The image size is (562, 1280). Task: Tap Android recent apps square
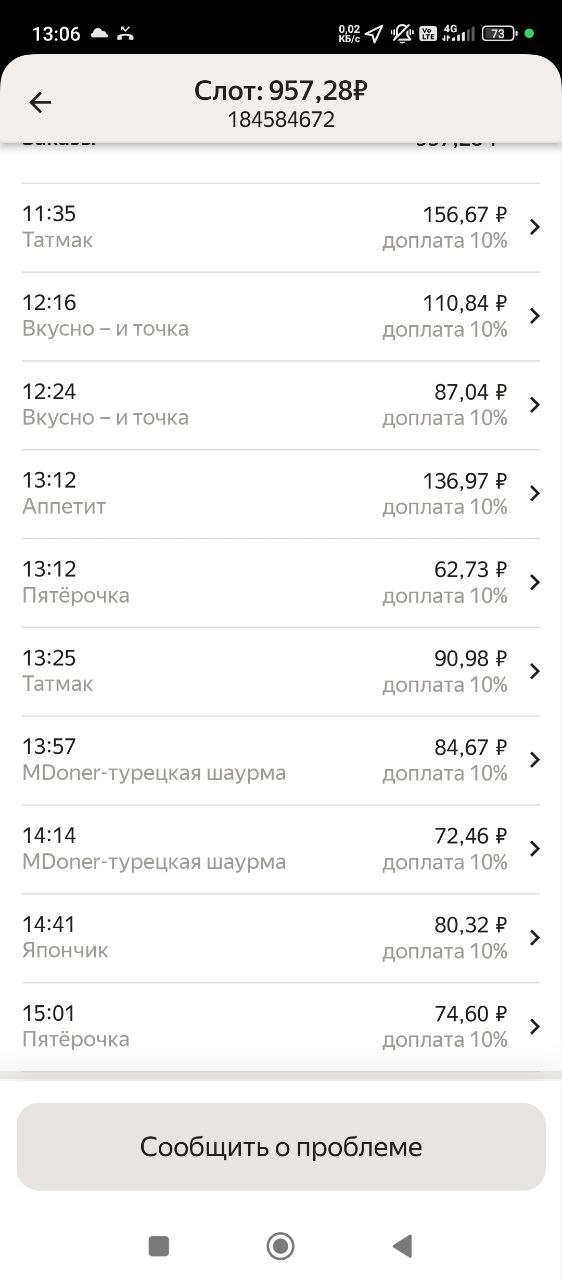(158, 1245)
